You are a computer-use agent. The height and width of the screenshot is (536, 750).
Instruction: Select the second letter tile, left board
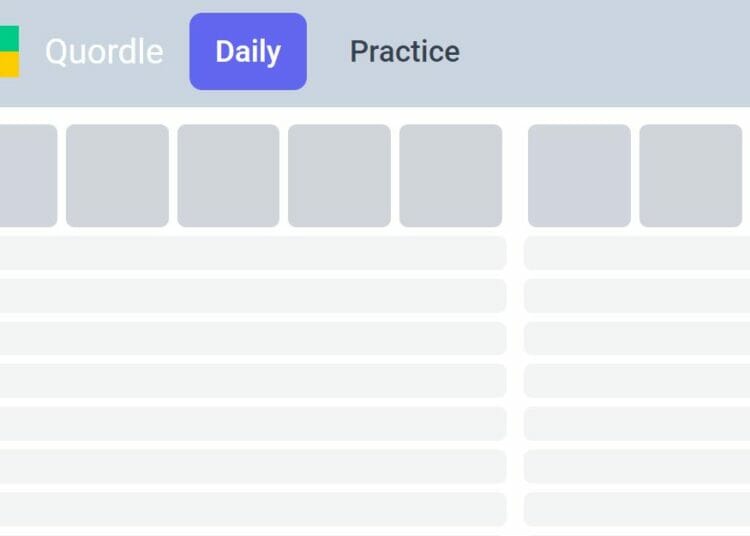click(117, 175)
